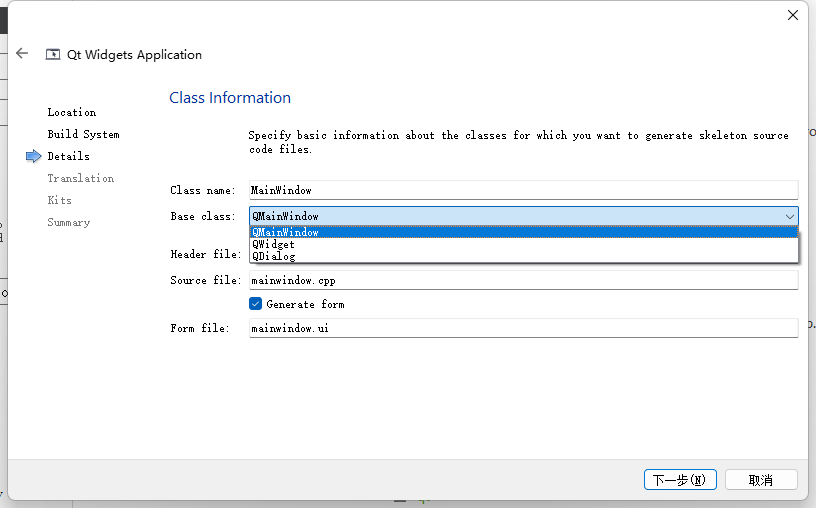This screenshot has height=508, width=816.
Task: Click the Class name label
Action: pos(203,190)
